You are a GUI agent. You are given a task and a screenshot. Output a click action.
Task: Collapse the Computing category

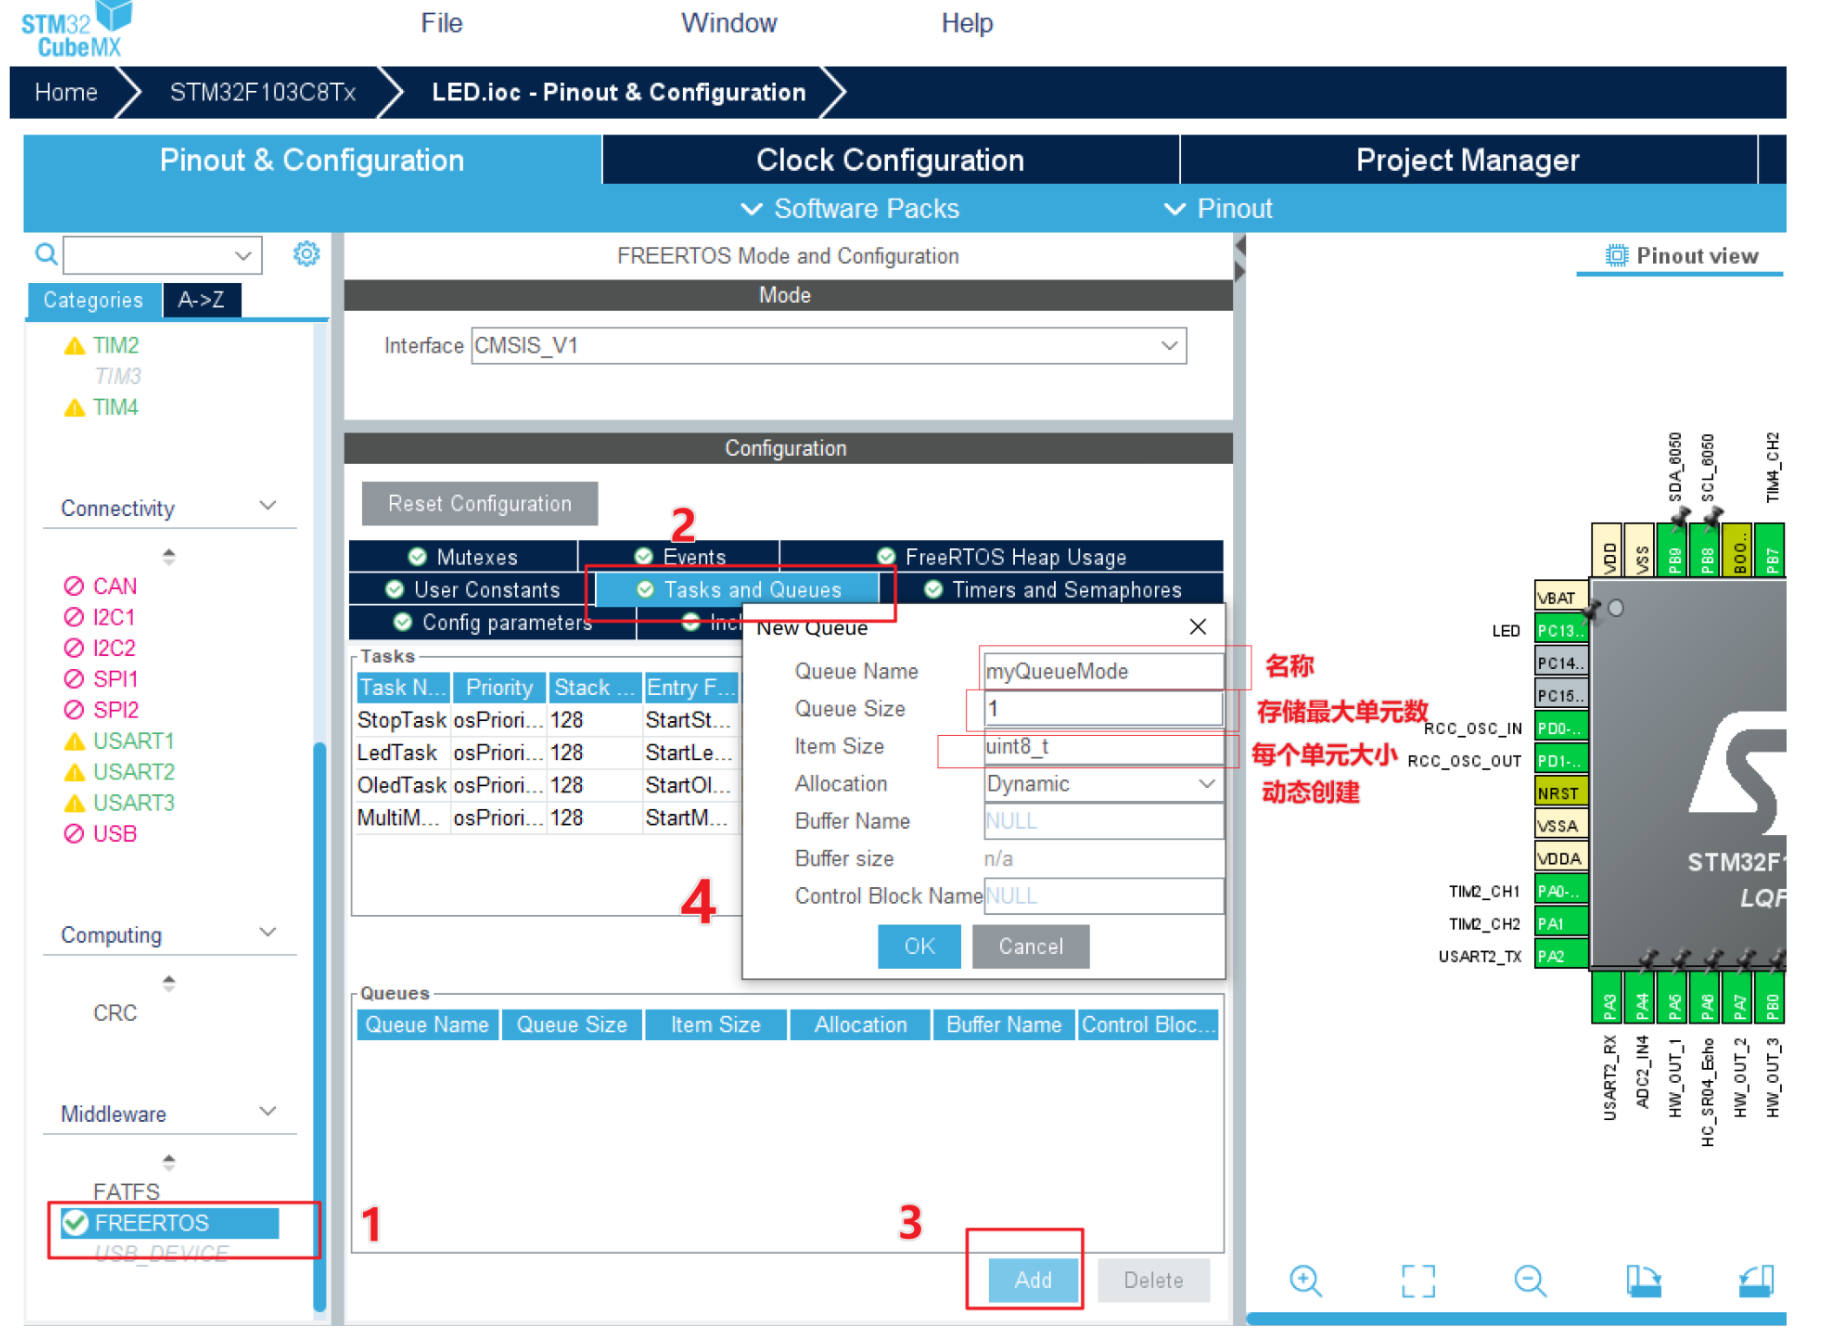pyautogui.click(x=267, y=933)
